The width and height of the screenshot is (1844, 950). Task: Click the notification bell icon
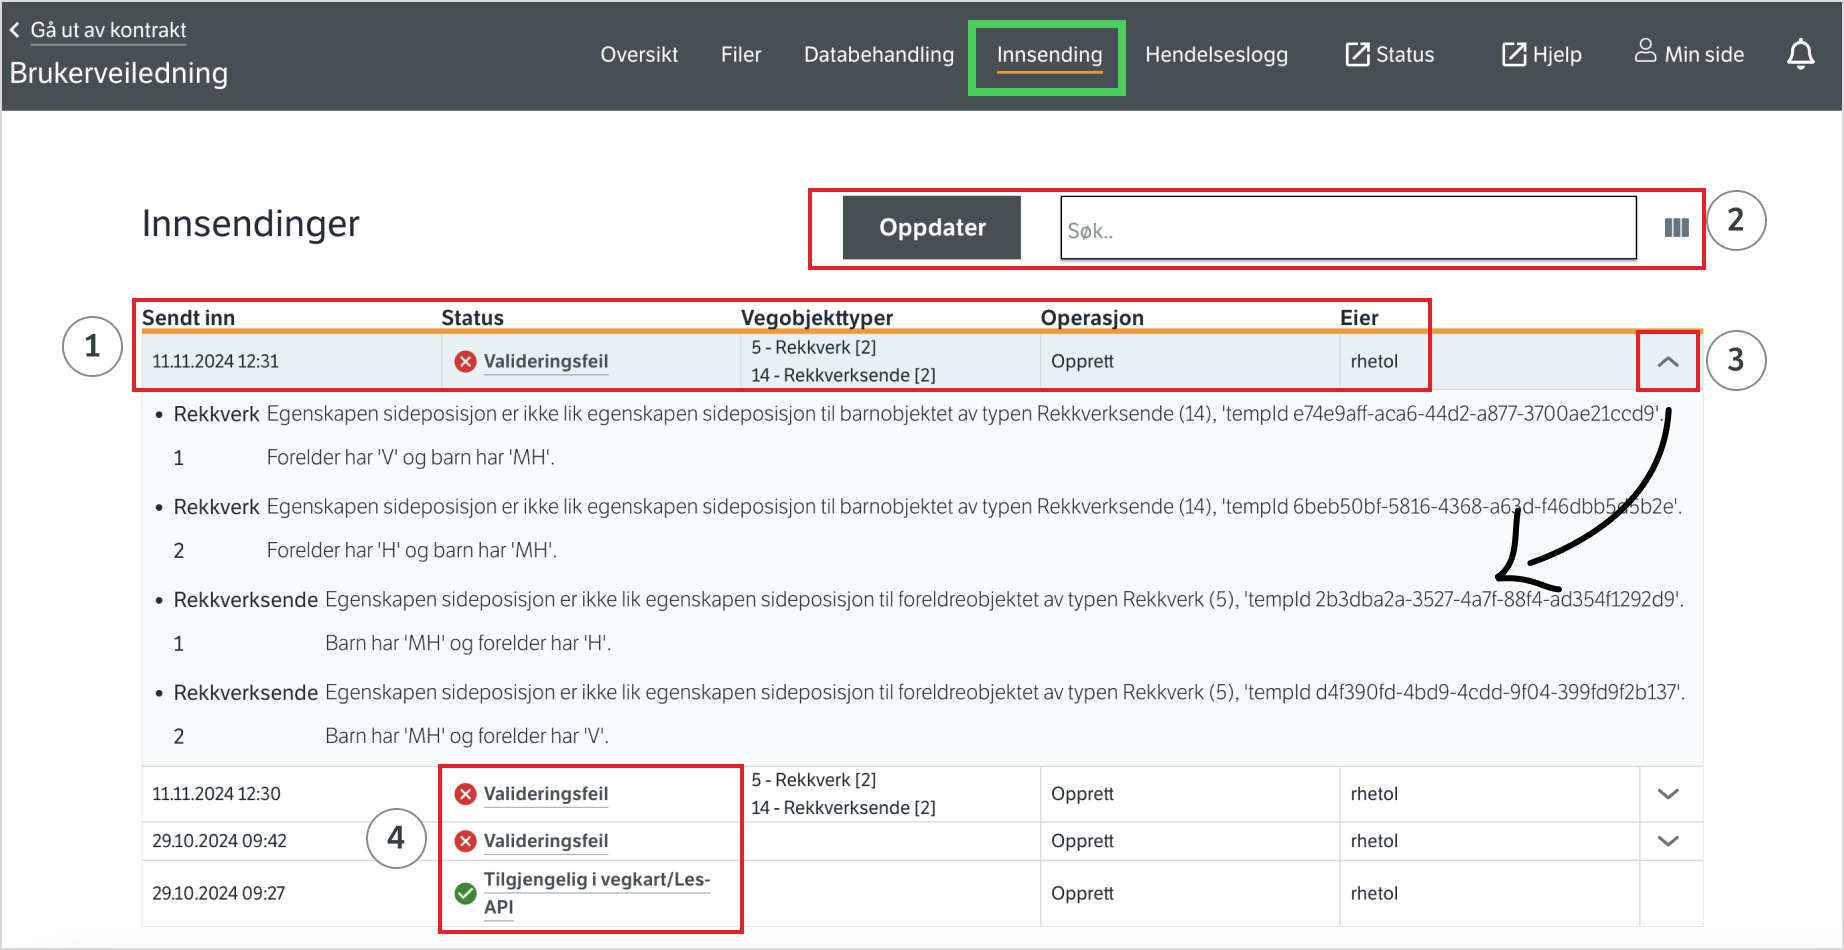1800,54
